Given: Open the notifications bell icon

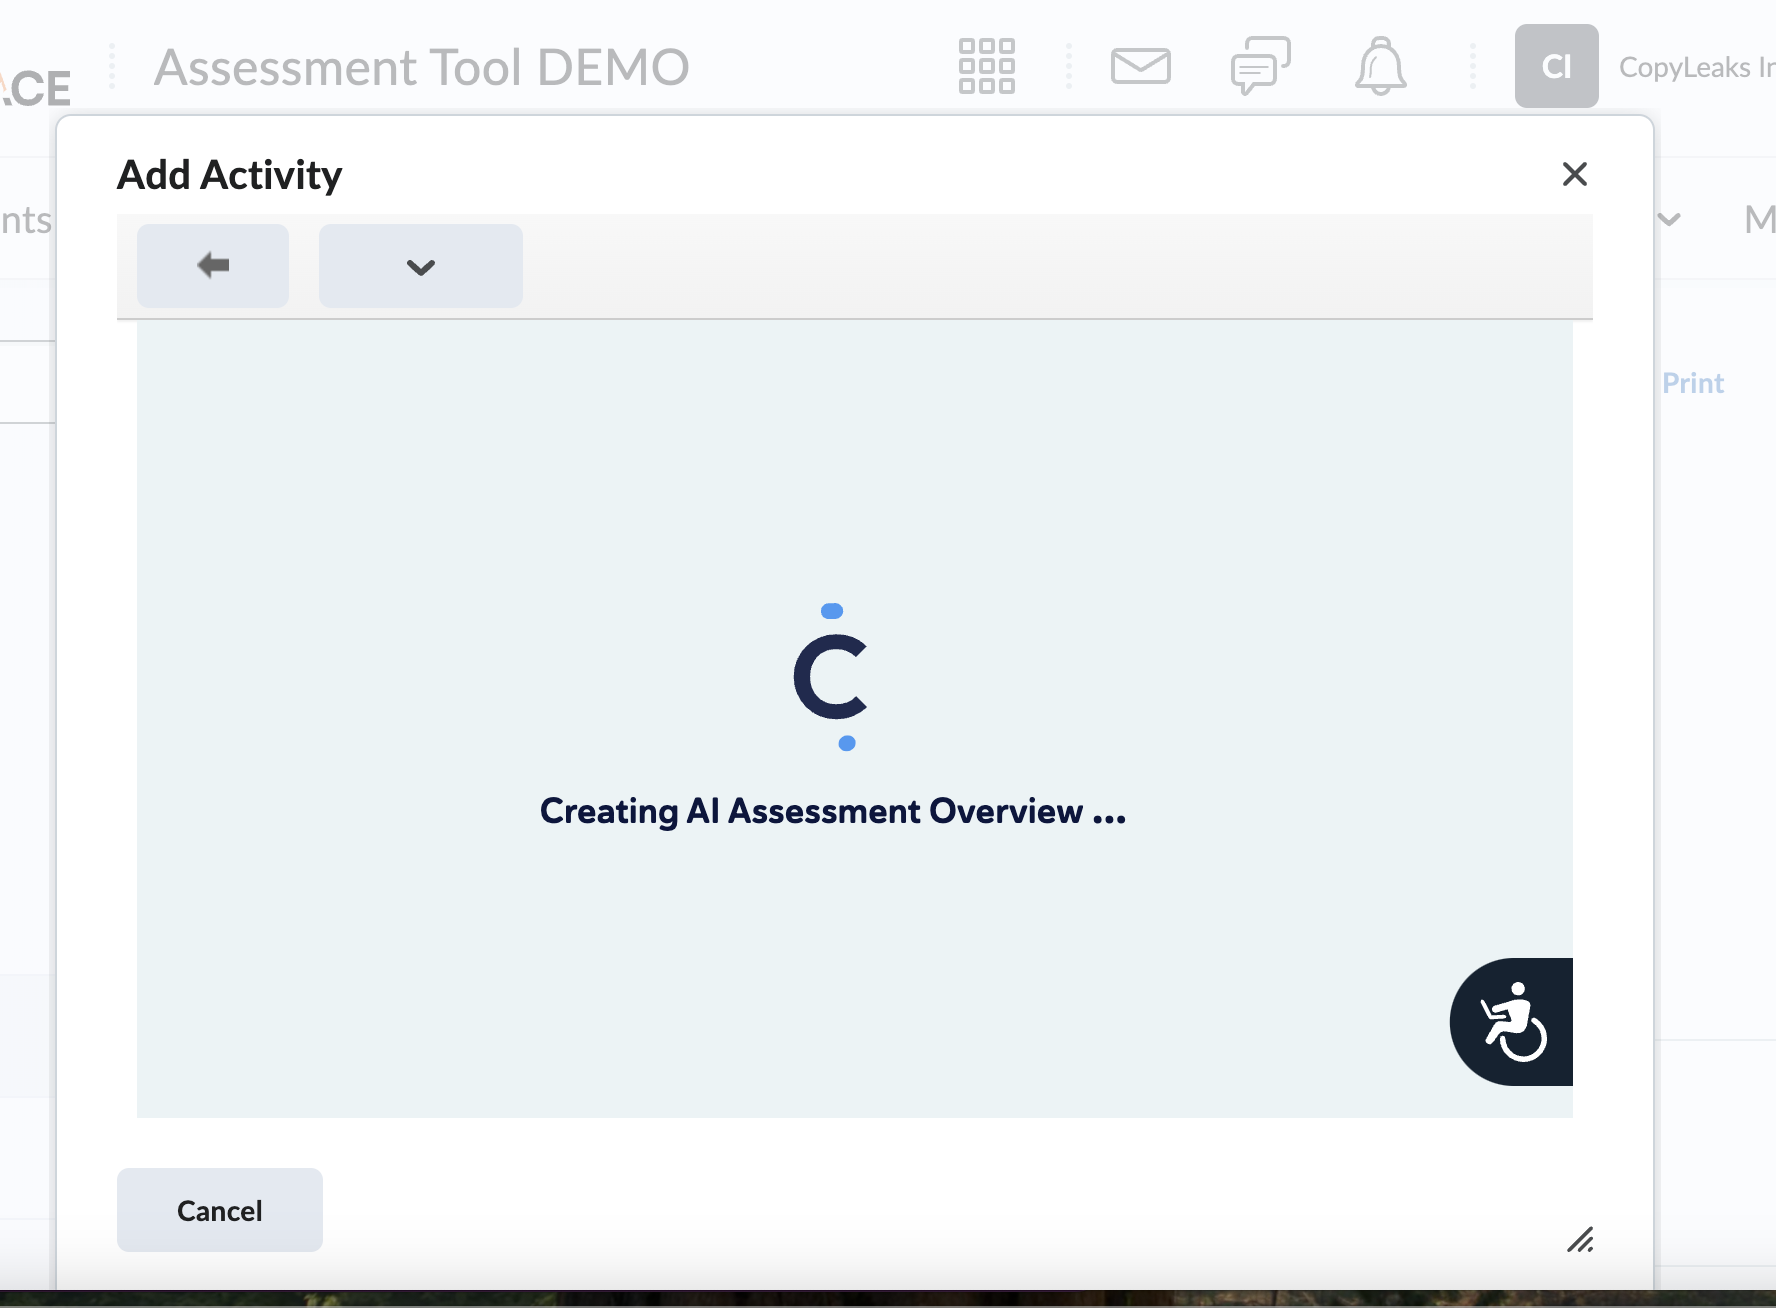Looking at the screenshot, I should coord(1381,66).
